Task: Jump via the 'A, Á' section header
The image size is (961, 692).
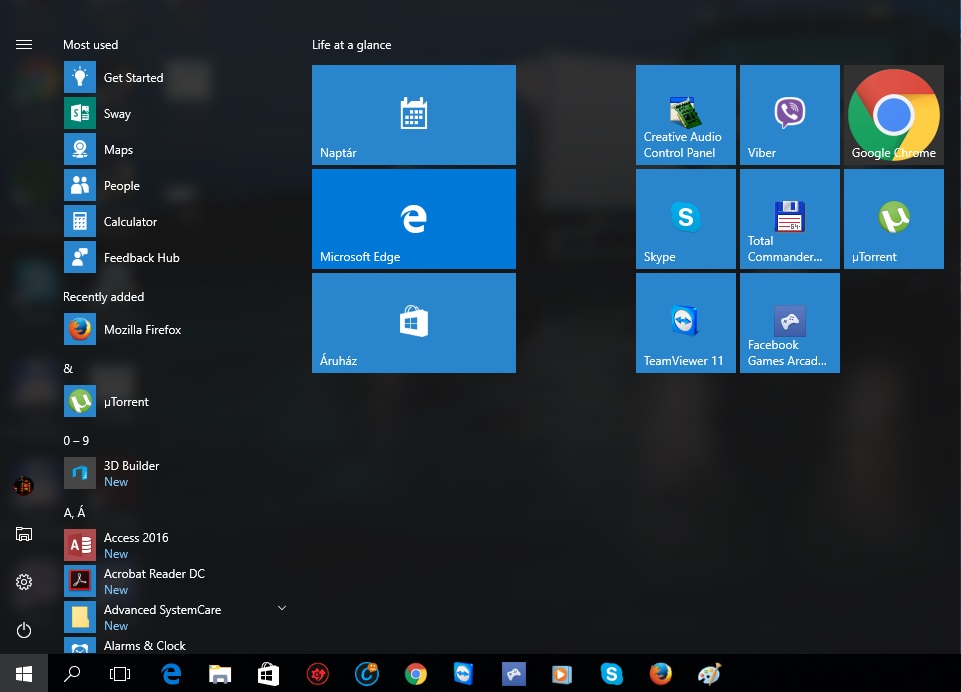Action: click(74, 512)
